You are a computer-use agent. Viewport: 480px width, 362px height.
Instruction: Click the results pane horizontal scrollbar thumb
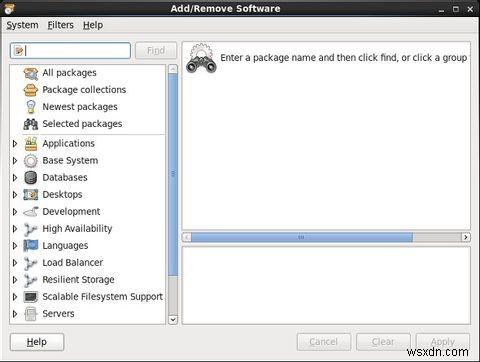302,237
